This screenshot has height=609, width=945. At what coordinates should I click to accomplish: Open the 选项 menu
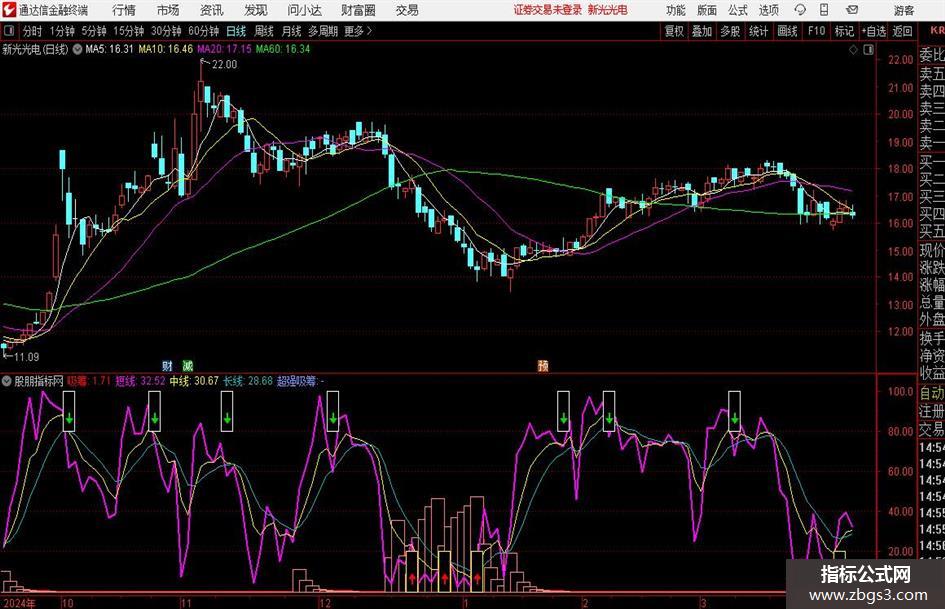click(768, 10)
